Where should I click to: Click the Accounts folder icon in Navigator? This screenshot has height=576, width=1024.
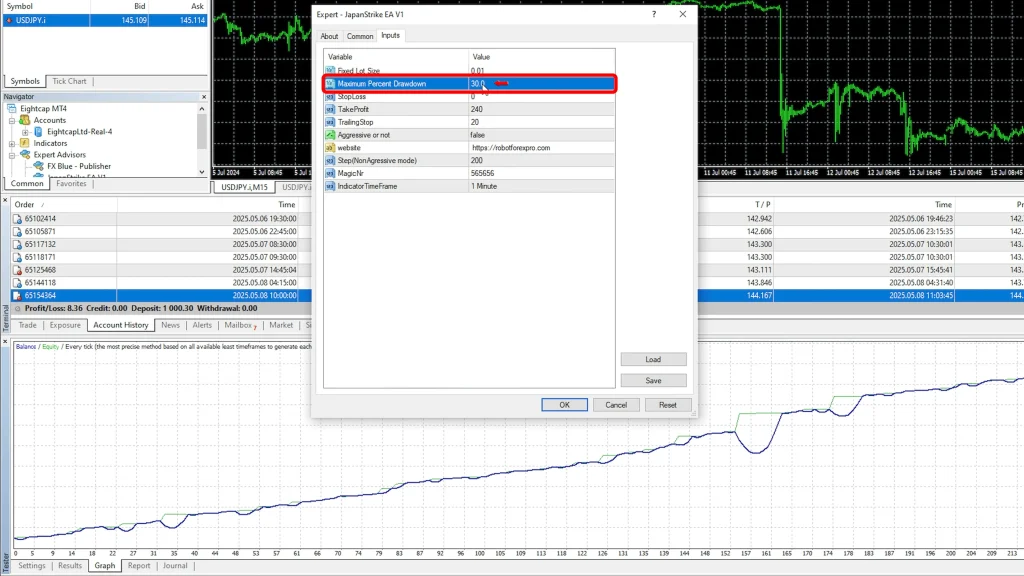(x=25, y=120)
